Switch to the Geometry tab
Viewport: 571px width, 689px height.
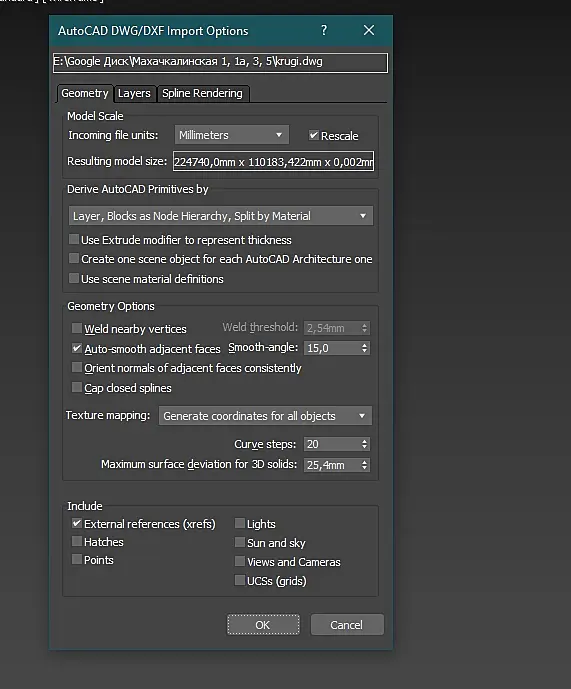[x=85, y=93]
